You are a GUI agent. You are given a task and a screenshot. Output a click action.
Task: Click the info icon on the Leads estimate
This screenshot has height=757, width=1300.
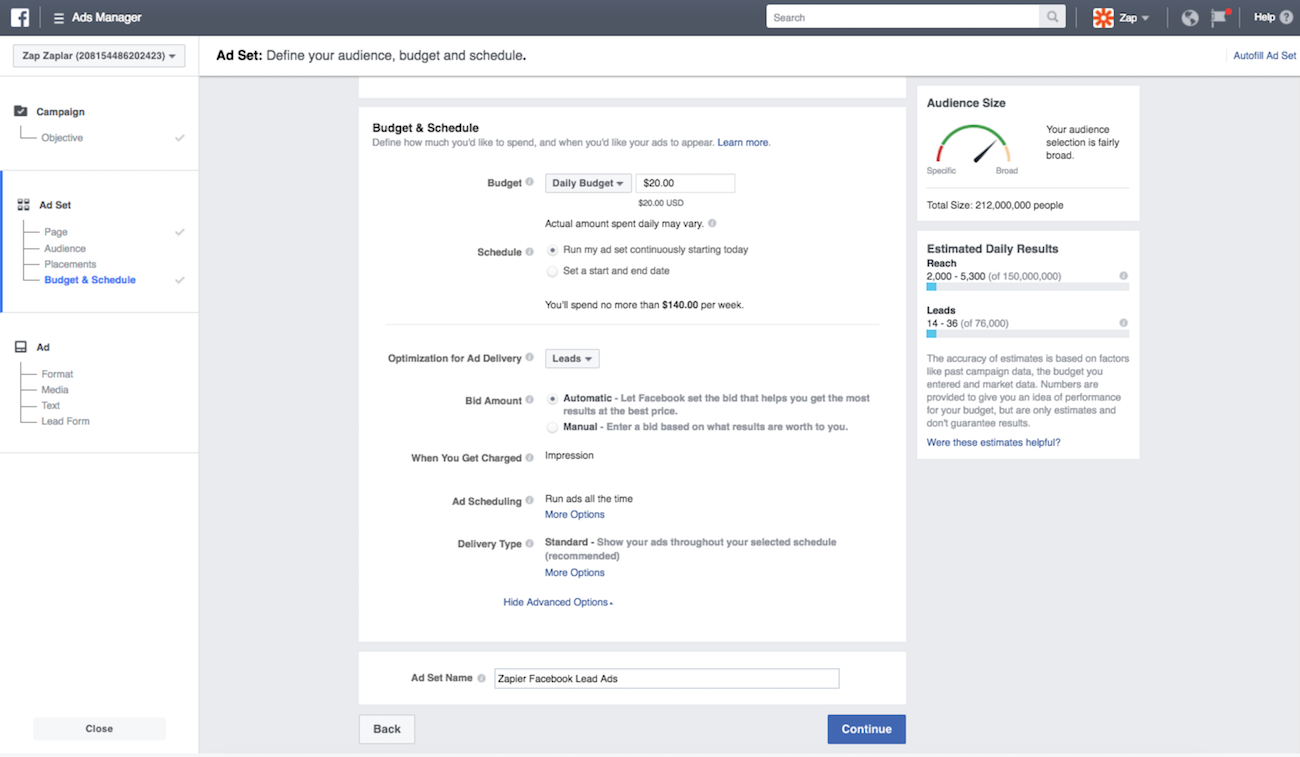point(1124,323)
